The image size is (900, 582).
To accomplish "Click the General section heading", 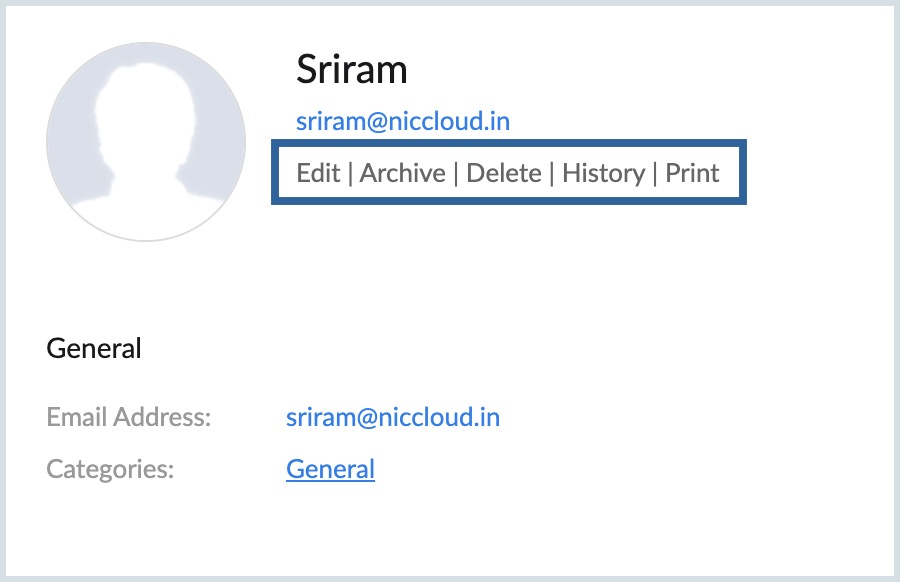I will pos(94,348).
